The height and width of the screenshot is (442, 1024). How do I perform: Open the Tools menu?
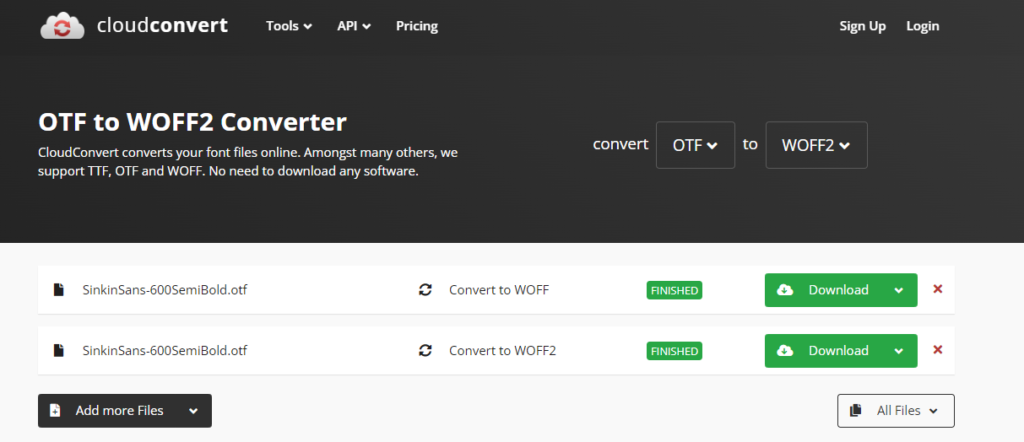point(289,26)
